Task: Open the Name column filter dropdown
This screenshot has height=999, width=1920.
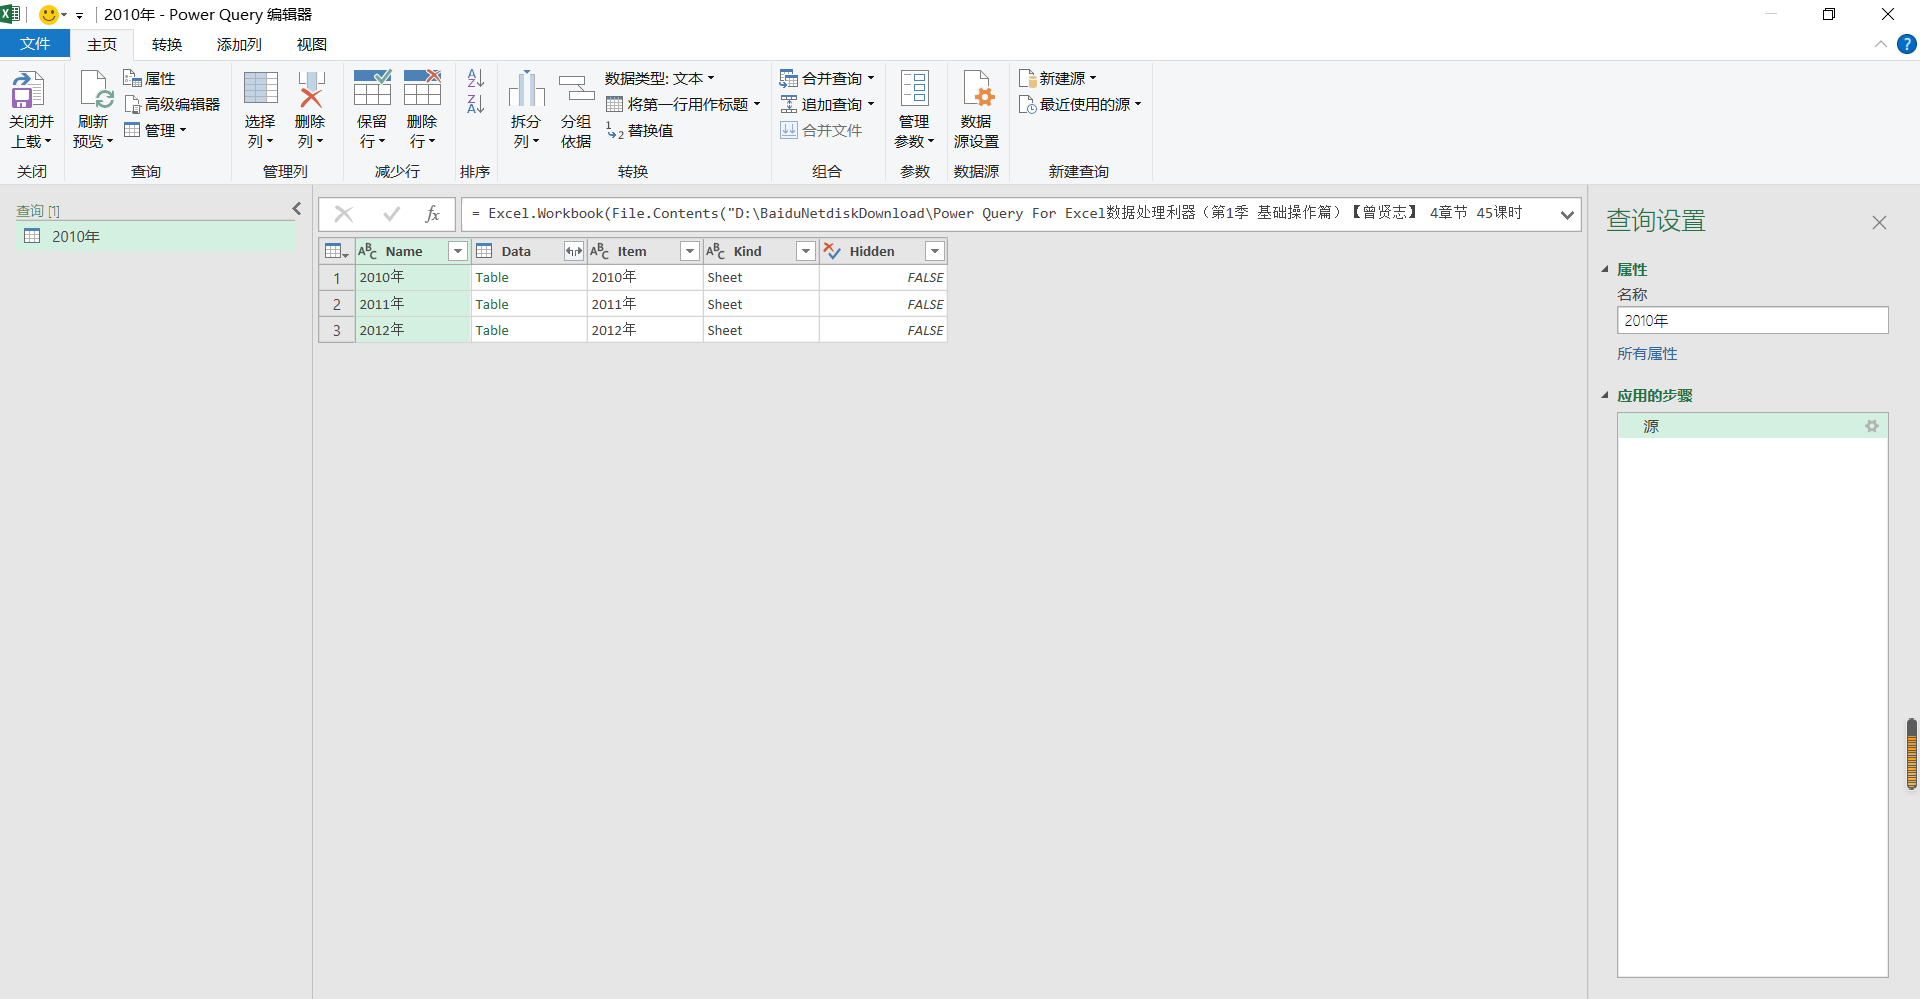Action: 458,251
